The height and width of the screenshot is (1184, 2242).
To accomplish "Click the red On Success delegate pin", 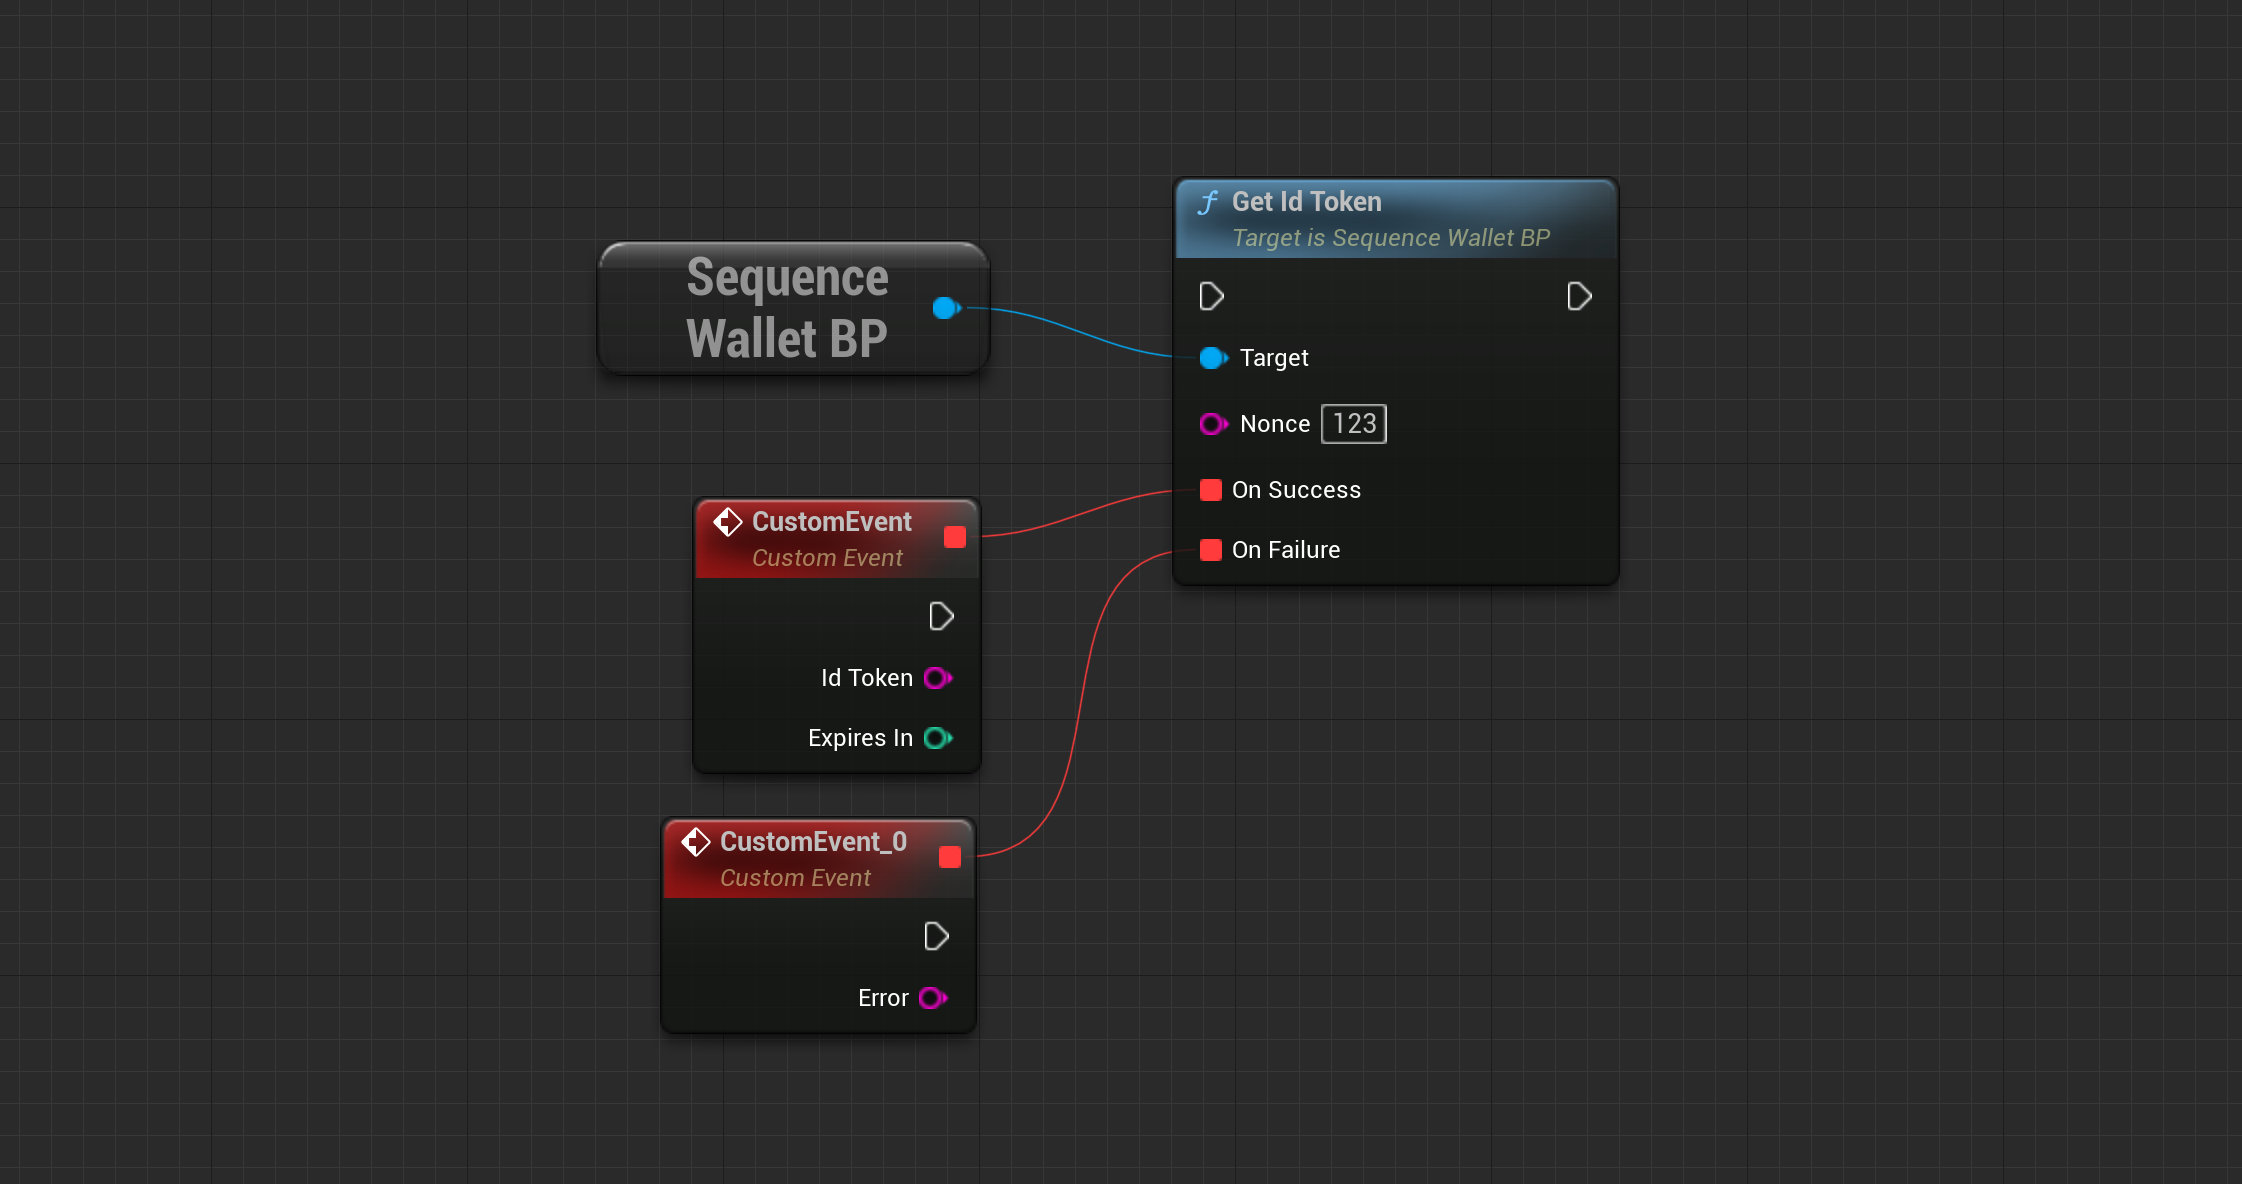I will tap(1210, 490).
